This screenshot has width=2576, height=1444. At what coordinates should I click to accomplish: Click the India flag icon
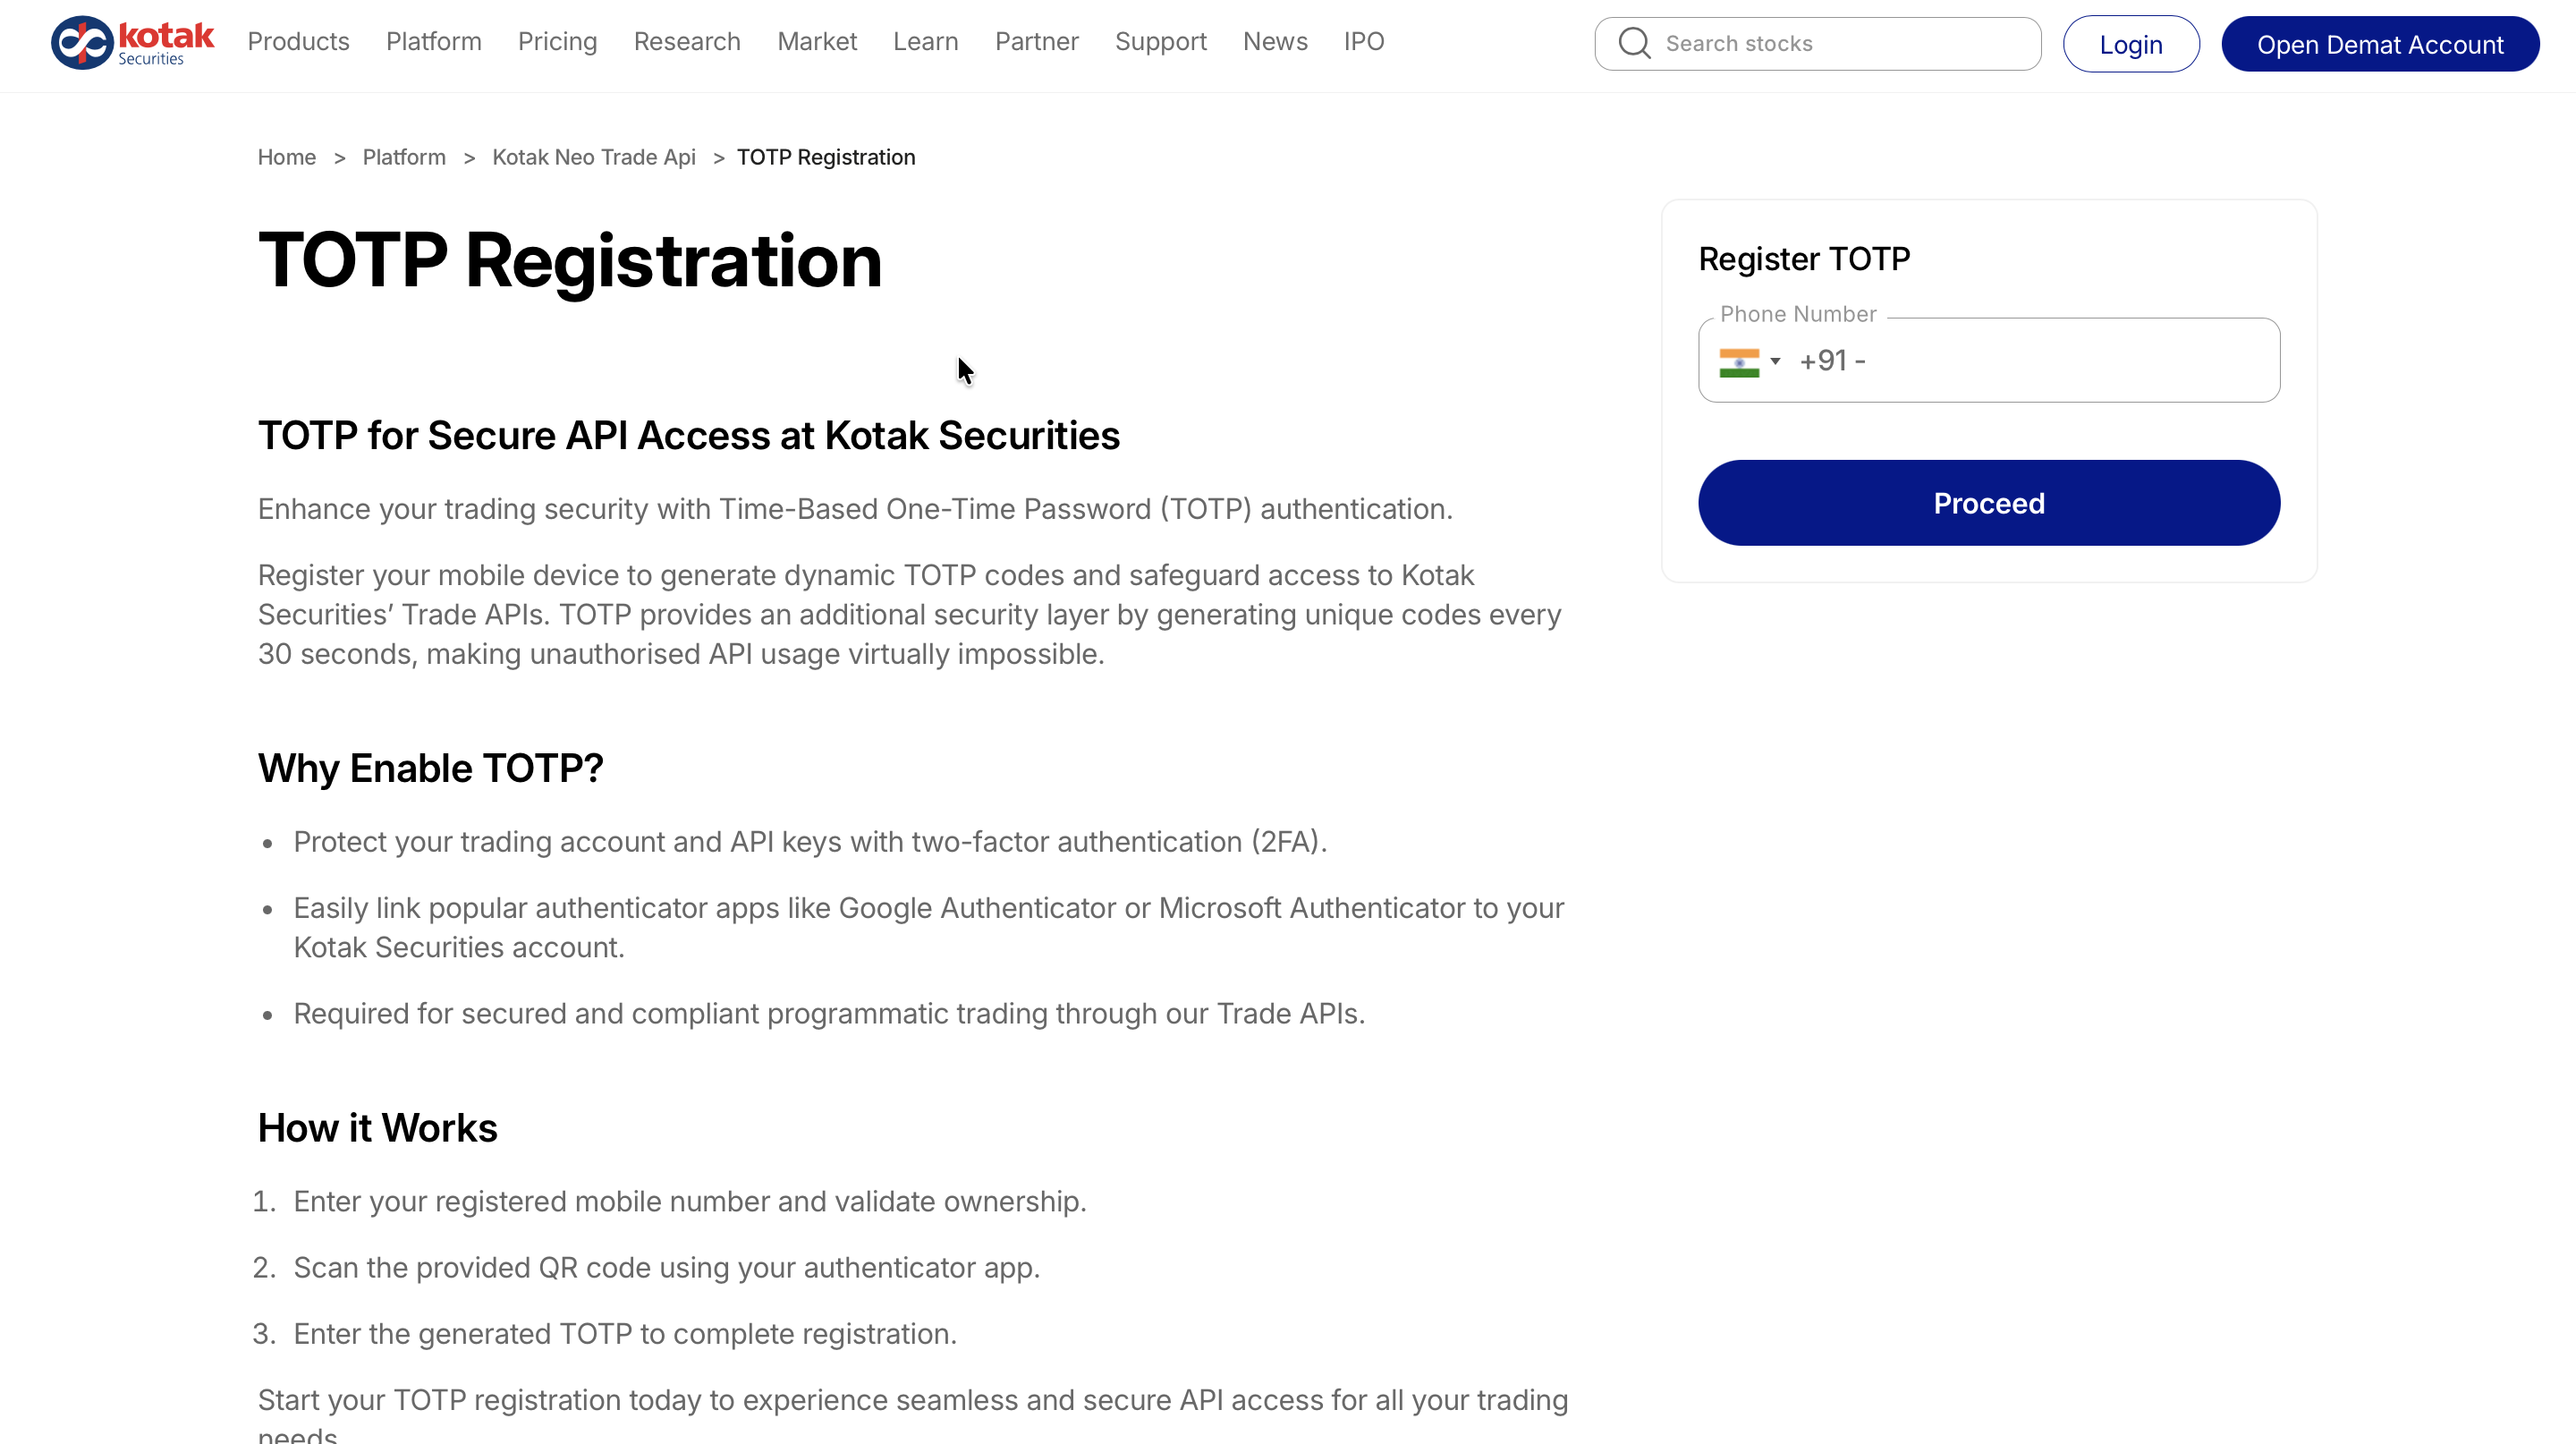[1739, 362]
